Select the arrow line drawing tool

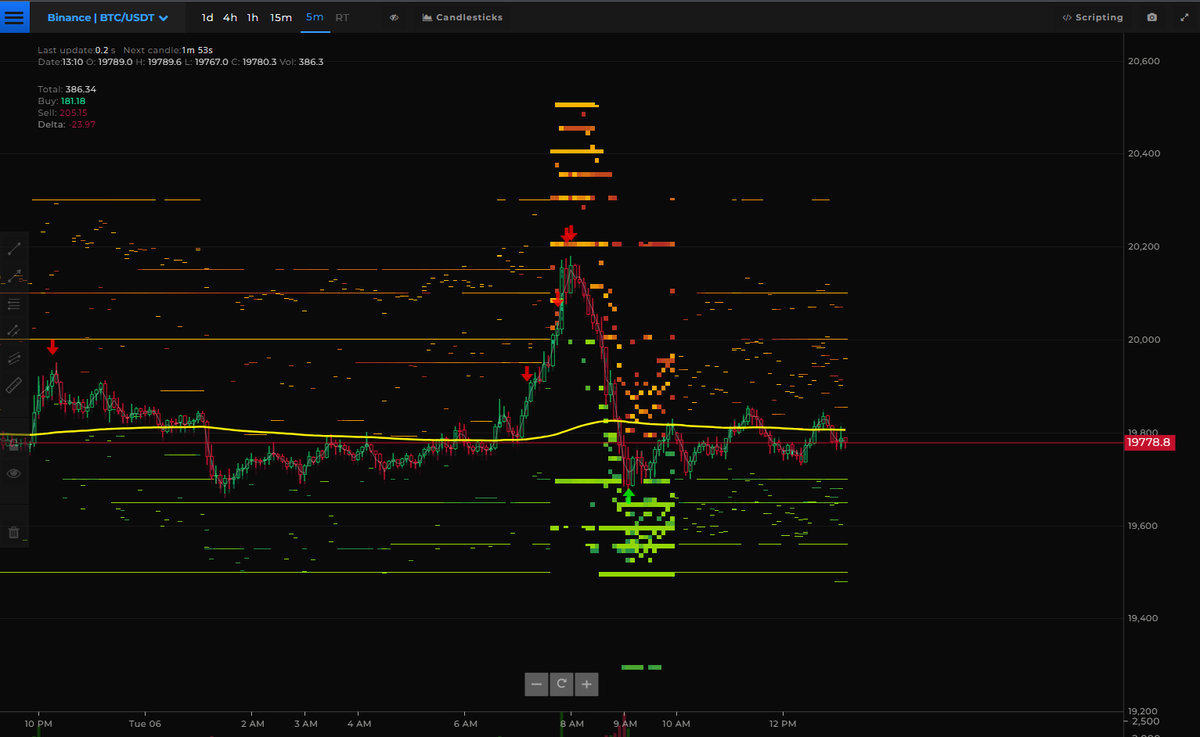tap(14, 276)
